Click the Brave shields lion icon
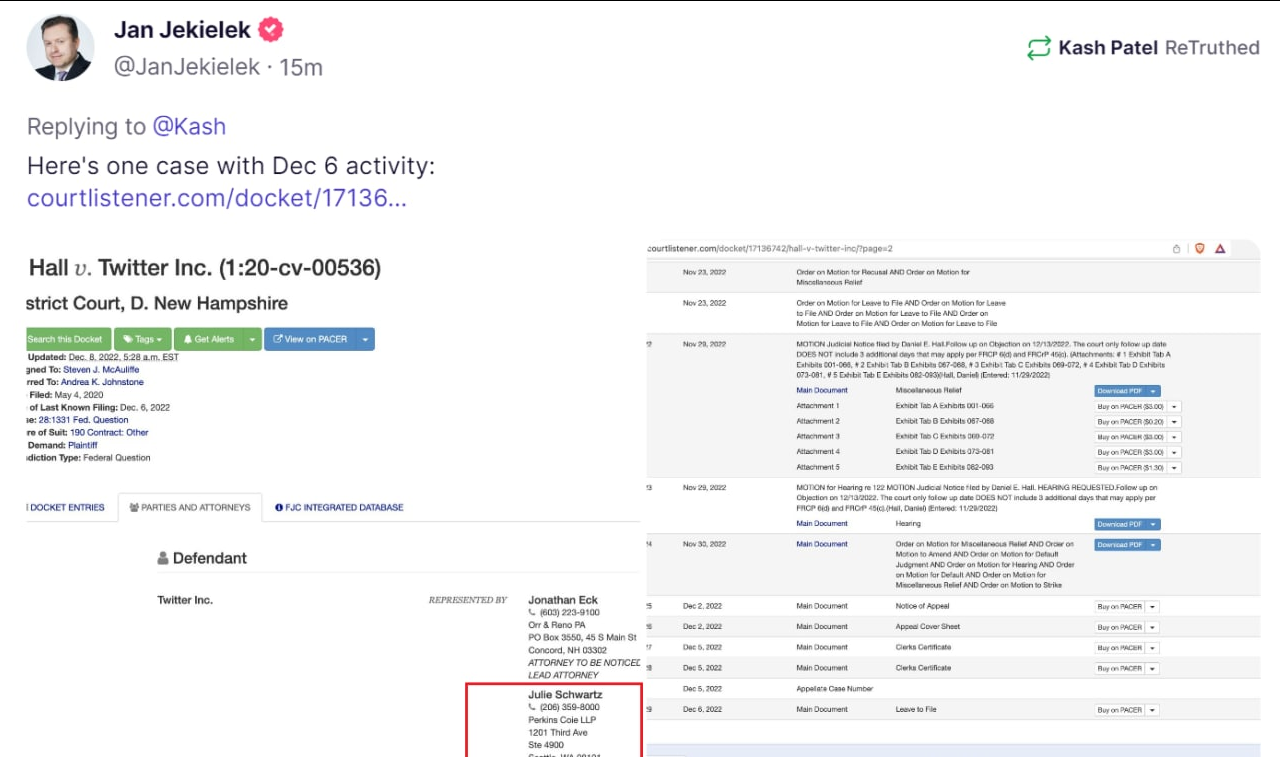 click(x=1200, y=249)
